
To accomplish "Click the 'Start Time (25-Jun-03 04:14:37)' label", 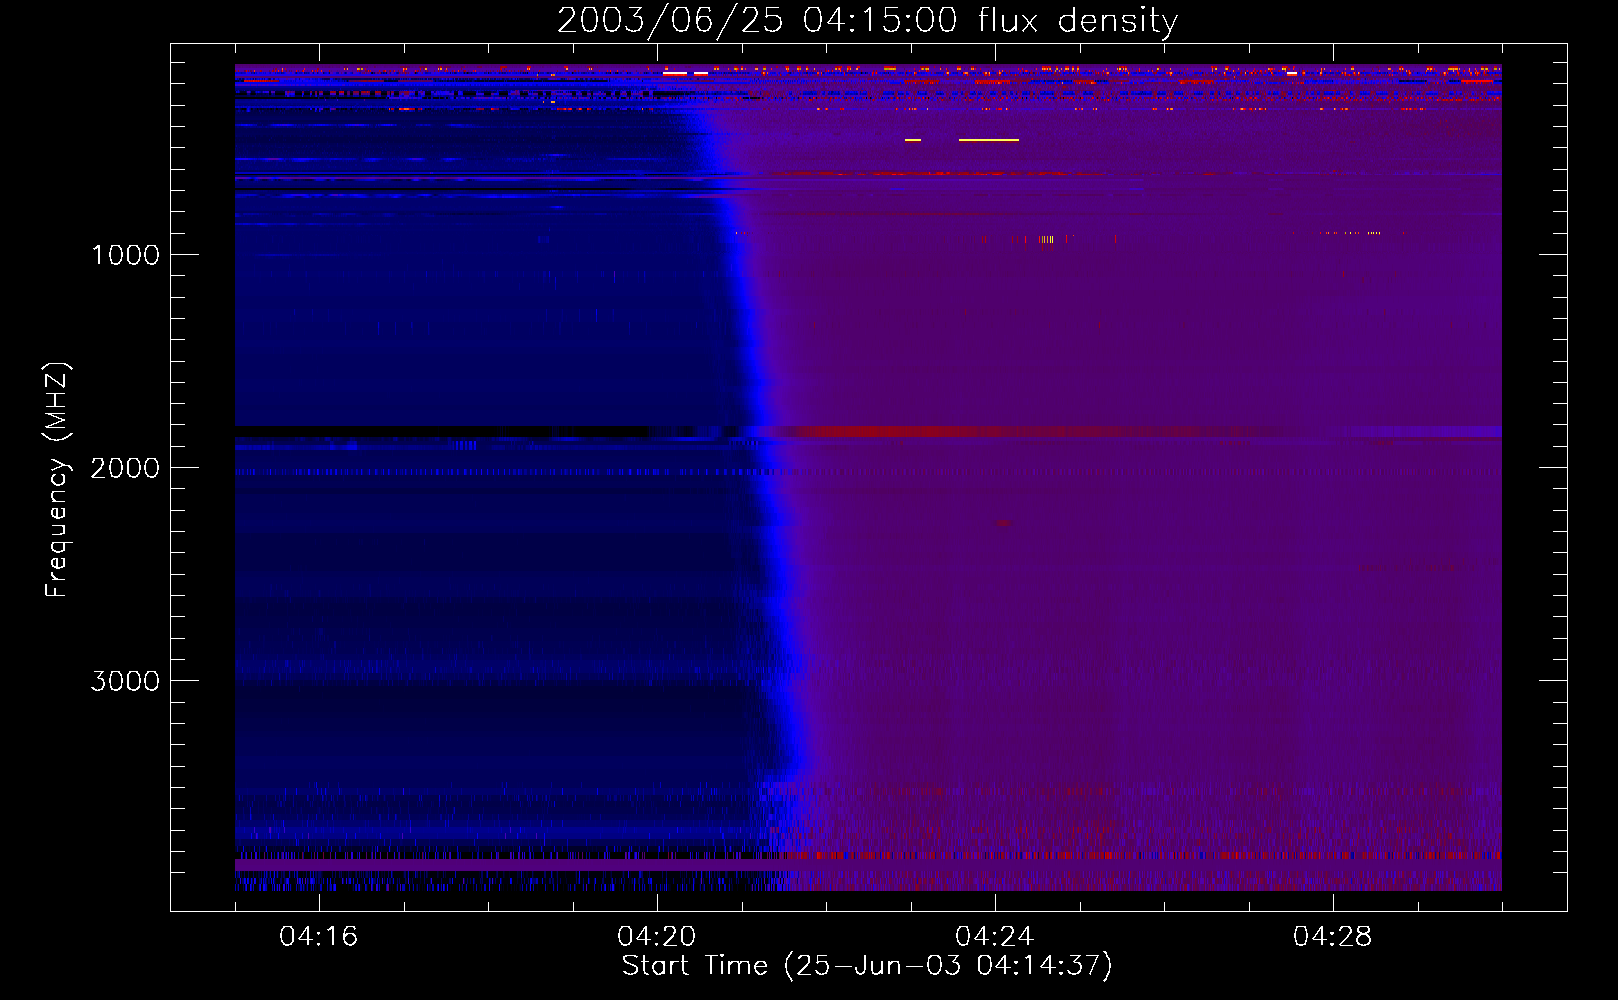I will (x=867, y=965).
